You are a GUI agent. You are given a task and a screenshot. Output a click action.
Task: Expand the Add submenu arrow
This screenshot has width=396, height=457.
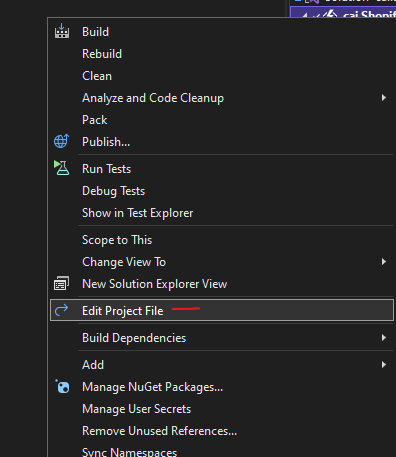pyautogui.click(x=384, y=365)
